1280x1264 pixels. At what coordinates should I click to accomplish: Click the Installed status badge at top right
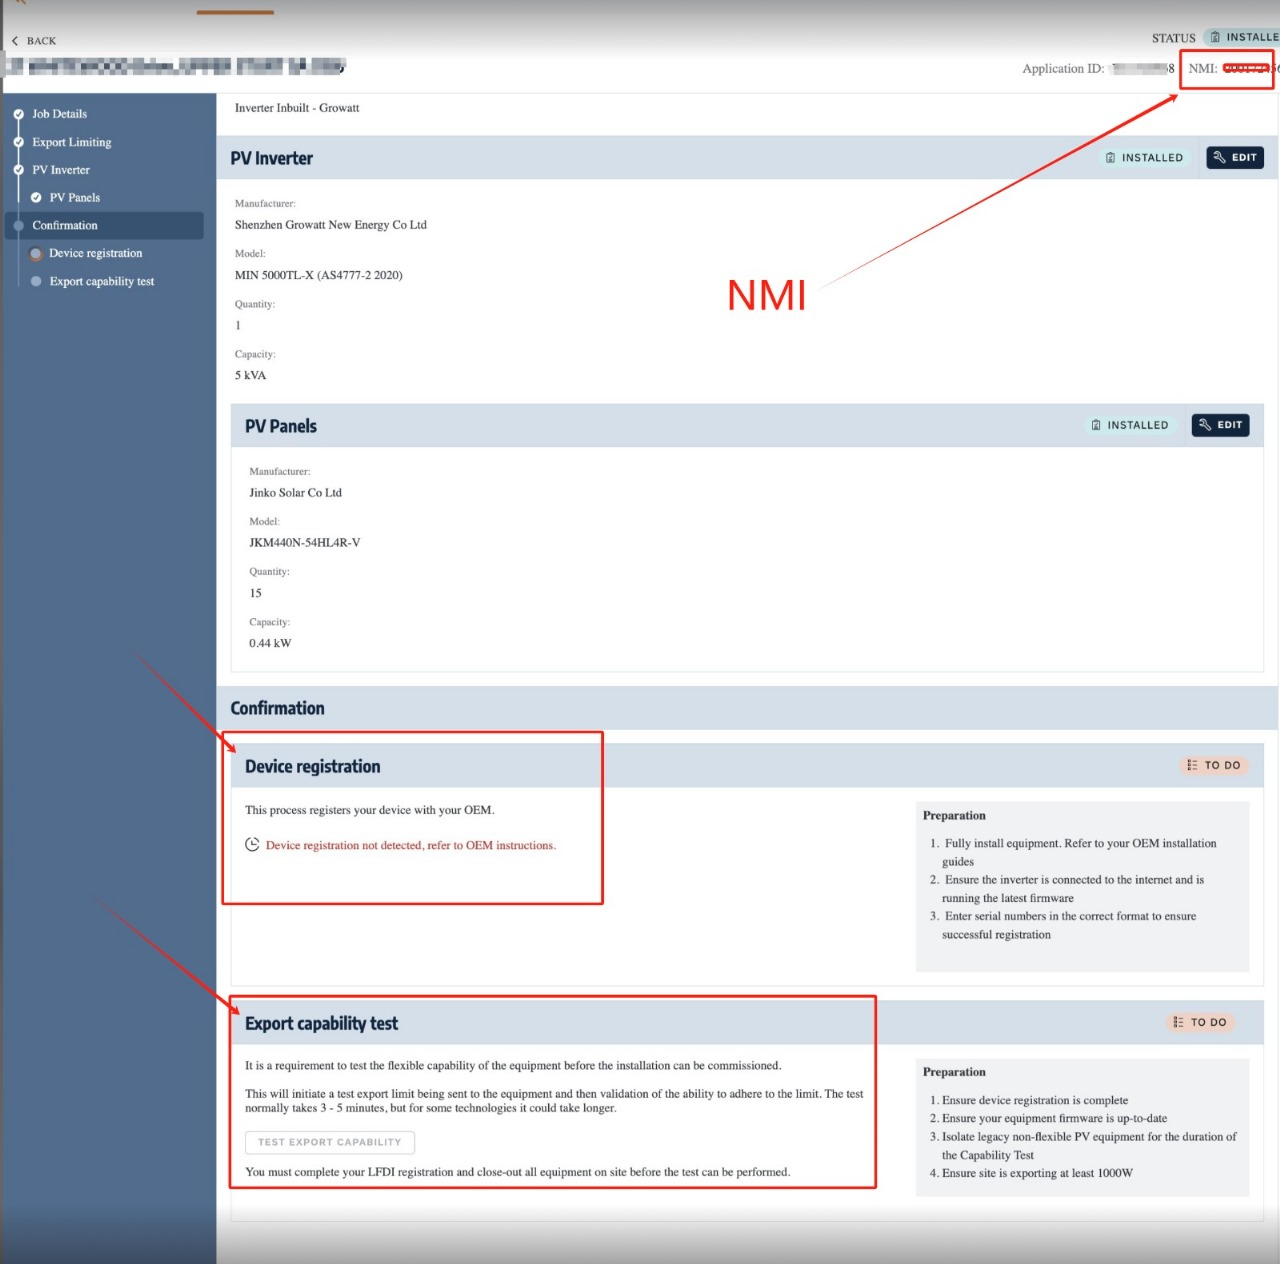pyautogui.click(x=1243, y=37)
